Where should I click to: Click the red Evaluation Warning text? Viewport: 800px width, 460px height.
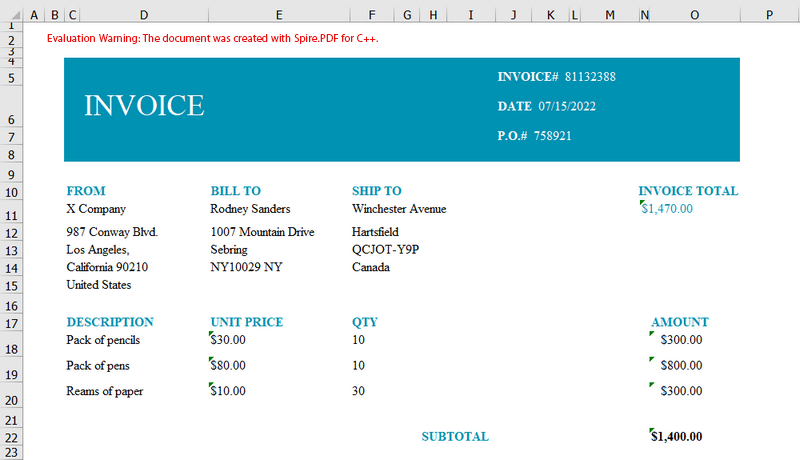tap(212, 38)
